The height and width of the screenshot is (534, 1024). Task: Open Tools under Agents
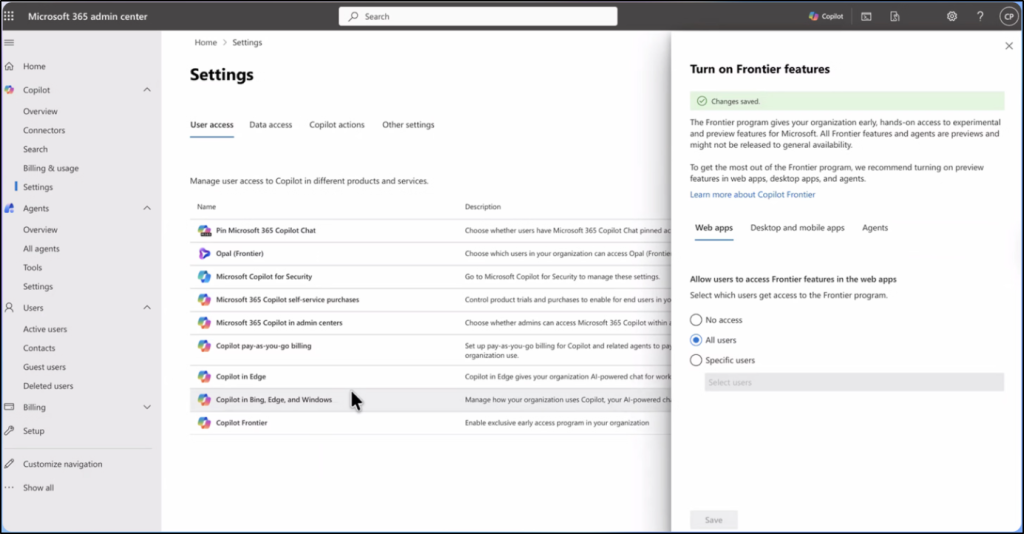point(33,268)
